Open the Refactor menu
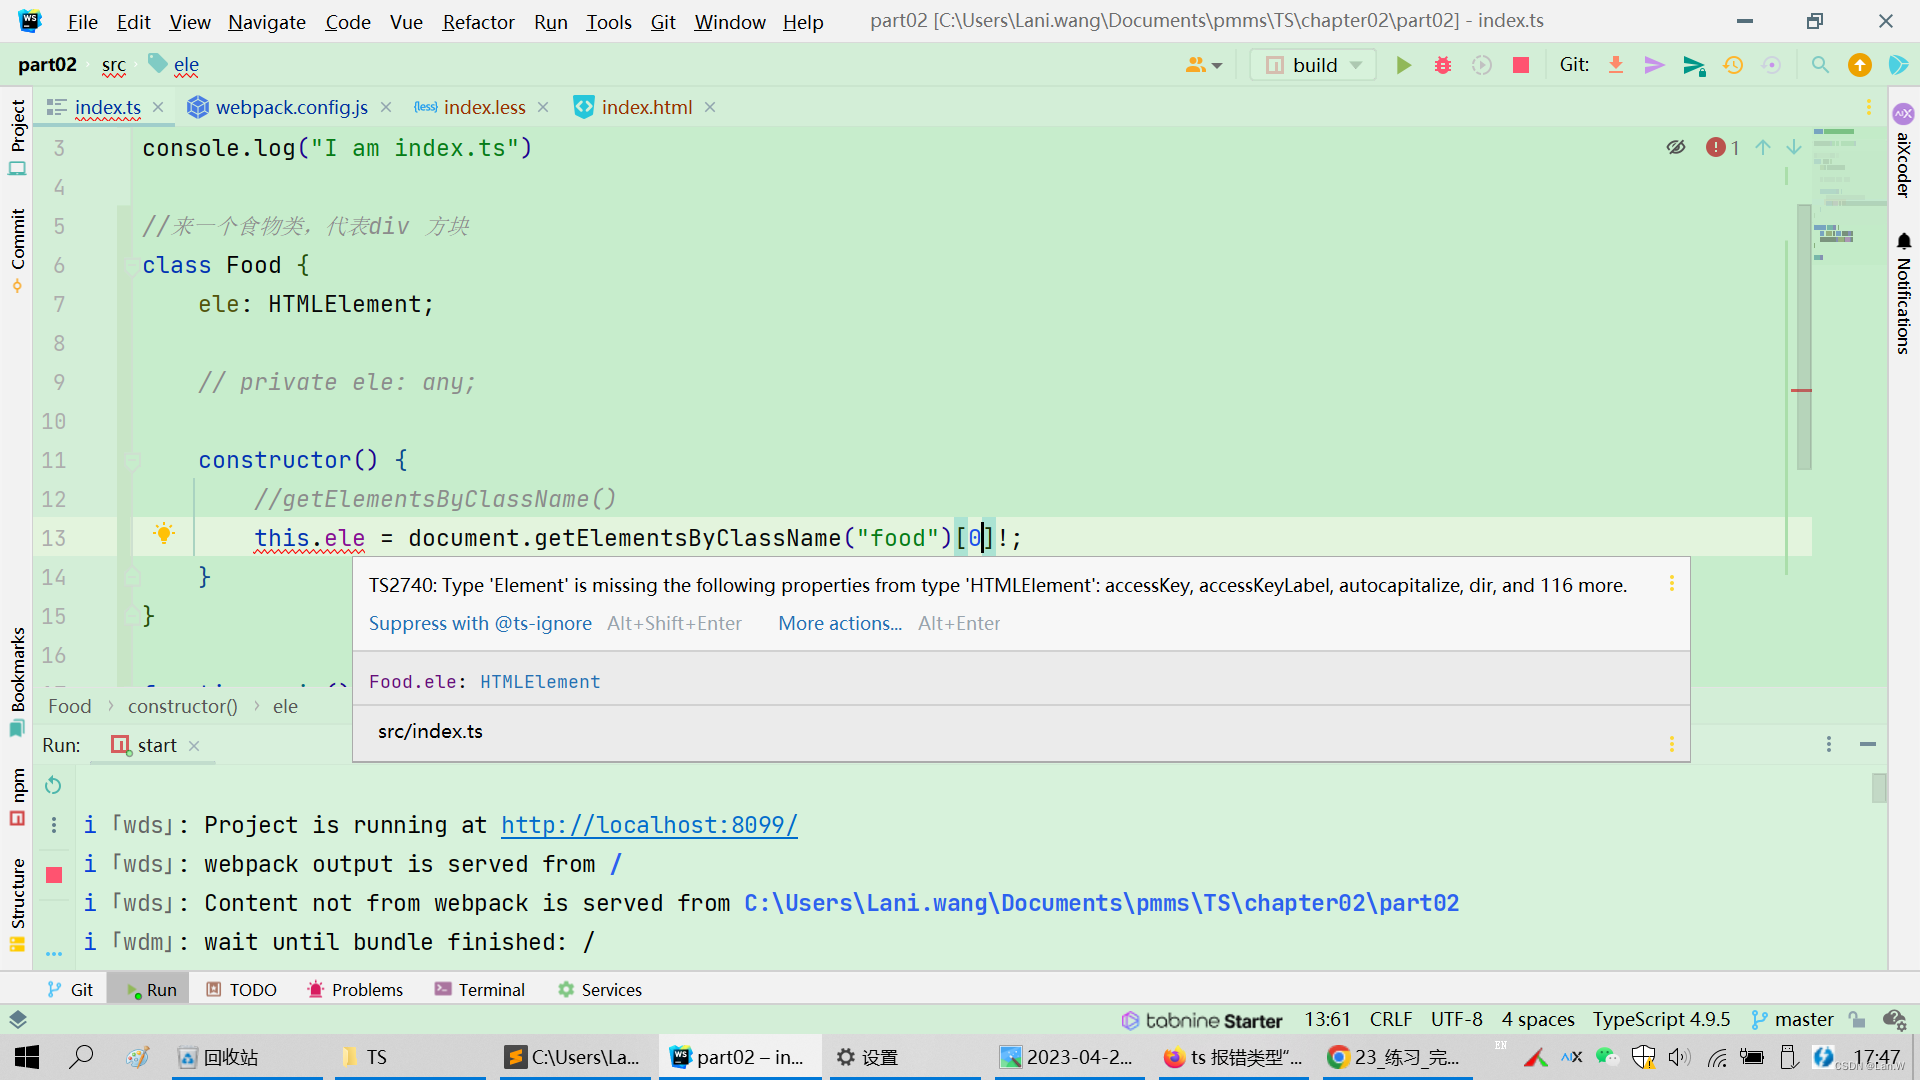1920x1080 pixels. click(x=478, y=21)
